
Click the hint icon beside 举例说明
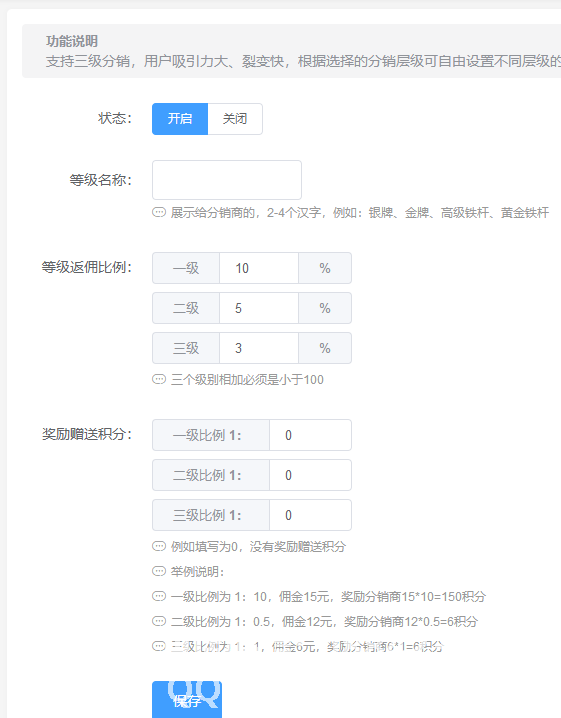(x=159, y=571)
